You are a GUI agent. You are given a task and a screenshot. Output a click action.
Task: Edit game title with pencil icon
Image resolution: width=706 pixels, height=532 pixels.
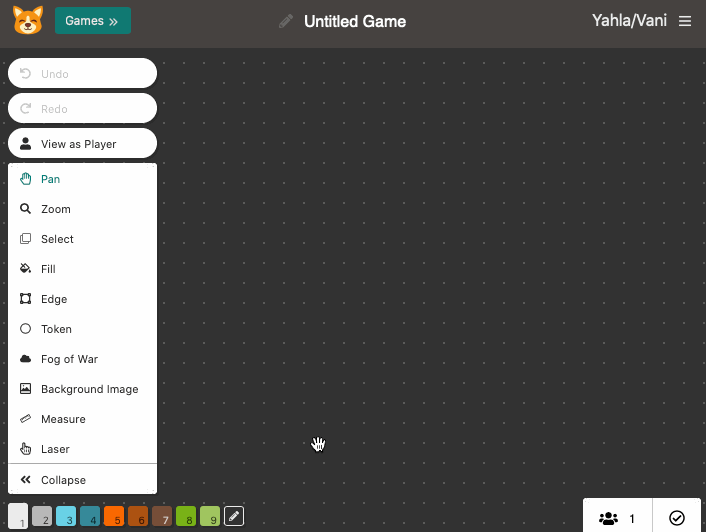pos(286,21)
